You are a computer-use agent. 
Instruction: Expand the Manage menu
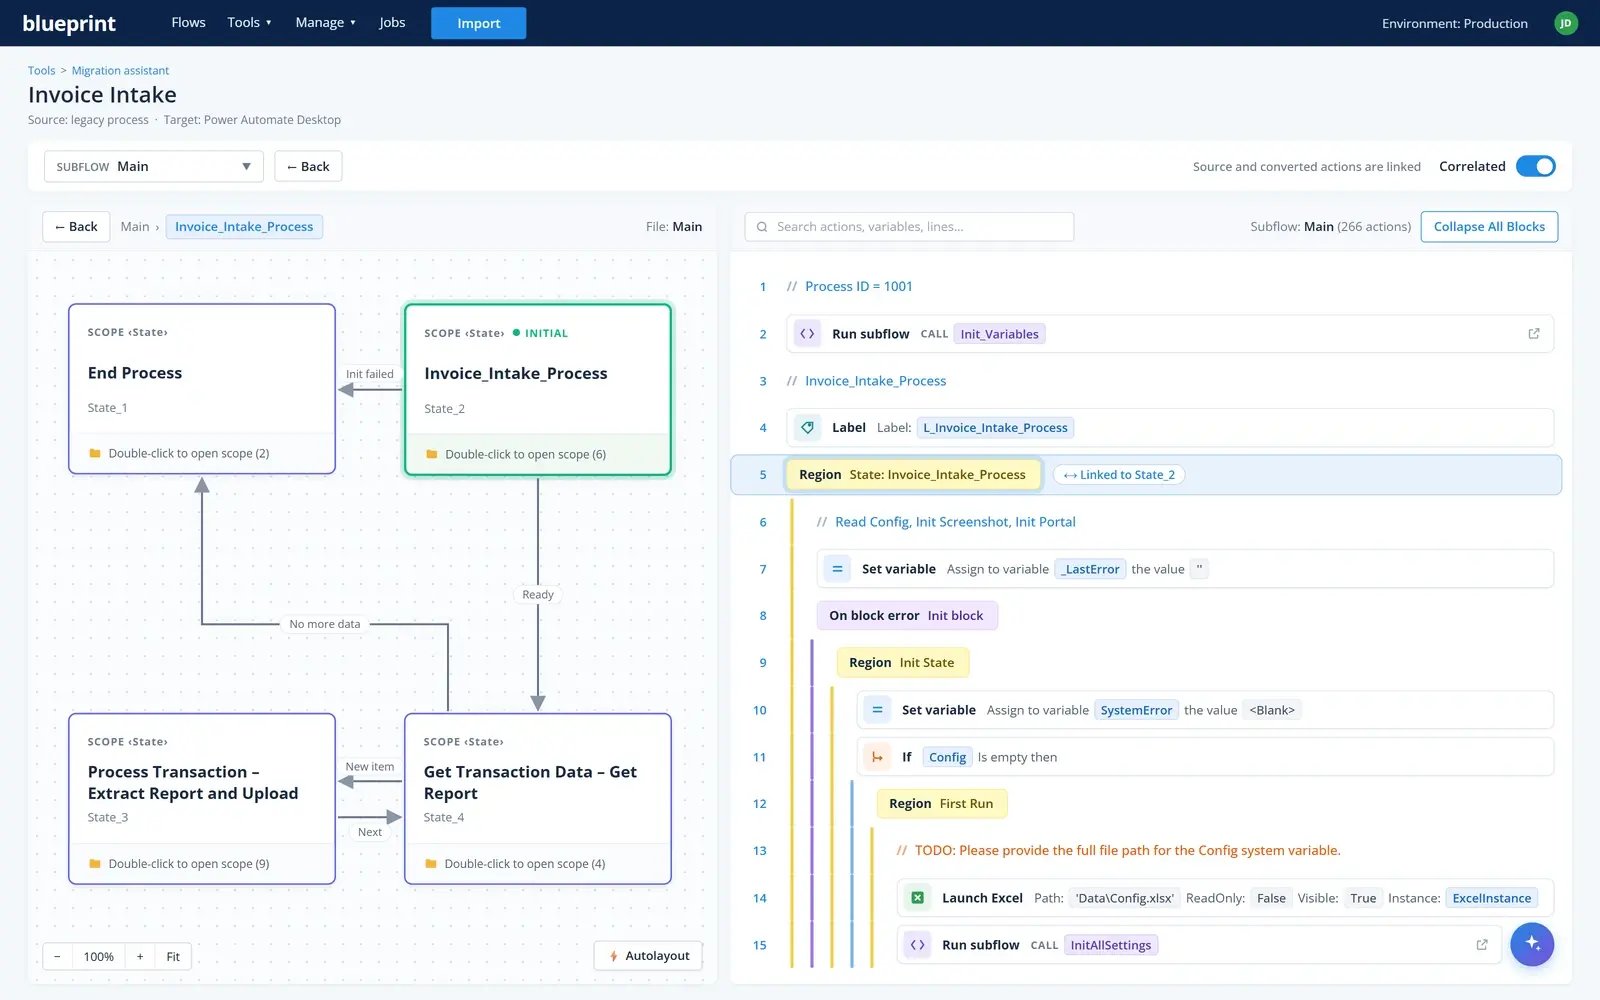[325, 22]
